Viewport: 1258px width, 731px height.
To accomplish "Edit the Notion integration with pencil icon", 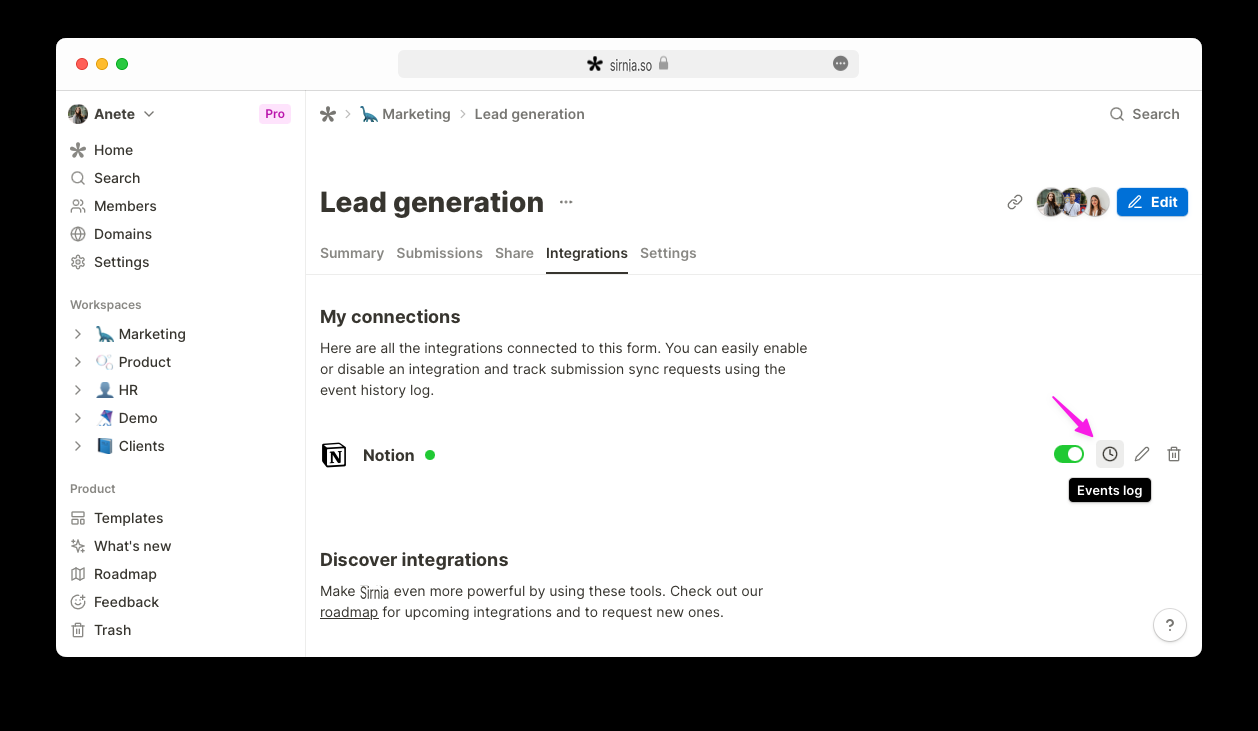I will tap(1142, 454).
